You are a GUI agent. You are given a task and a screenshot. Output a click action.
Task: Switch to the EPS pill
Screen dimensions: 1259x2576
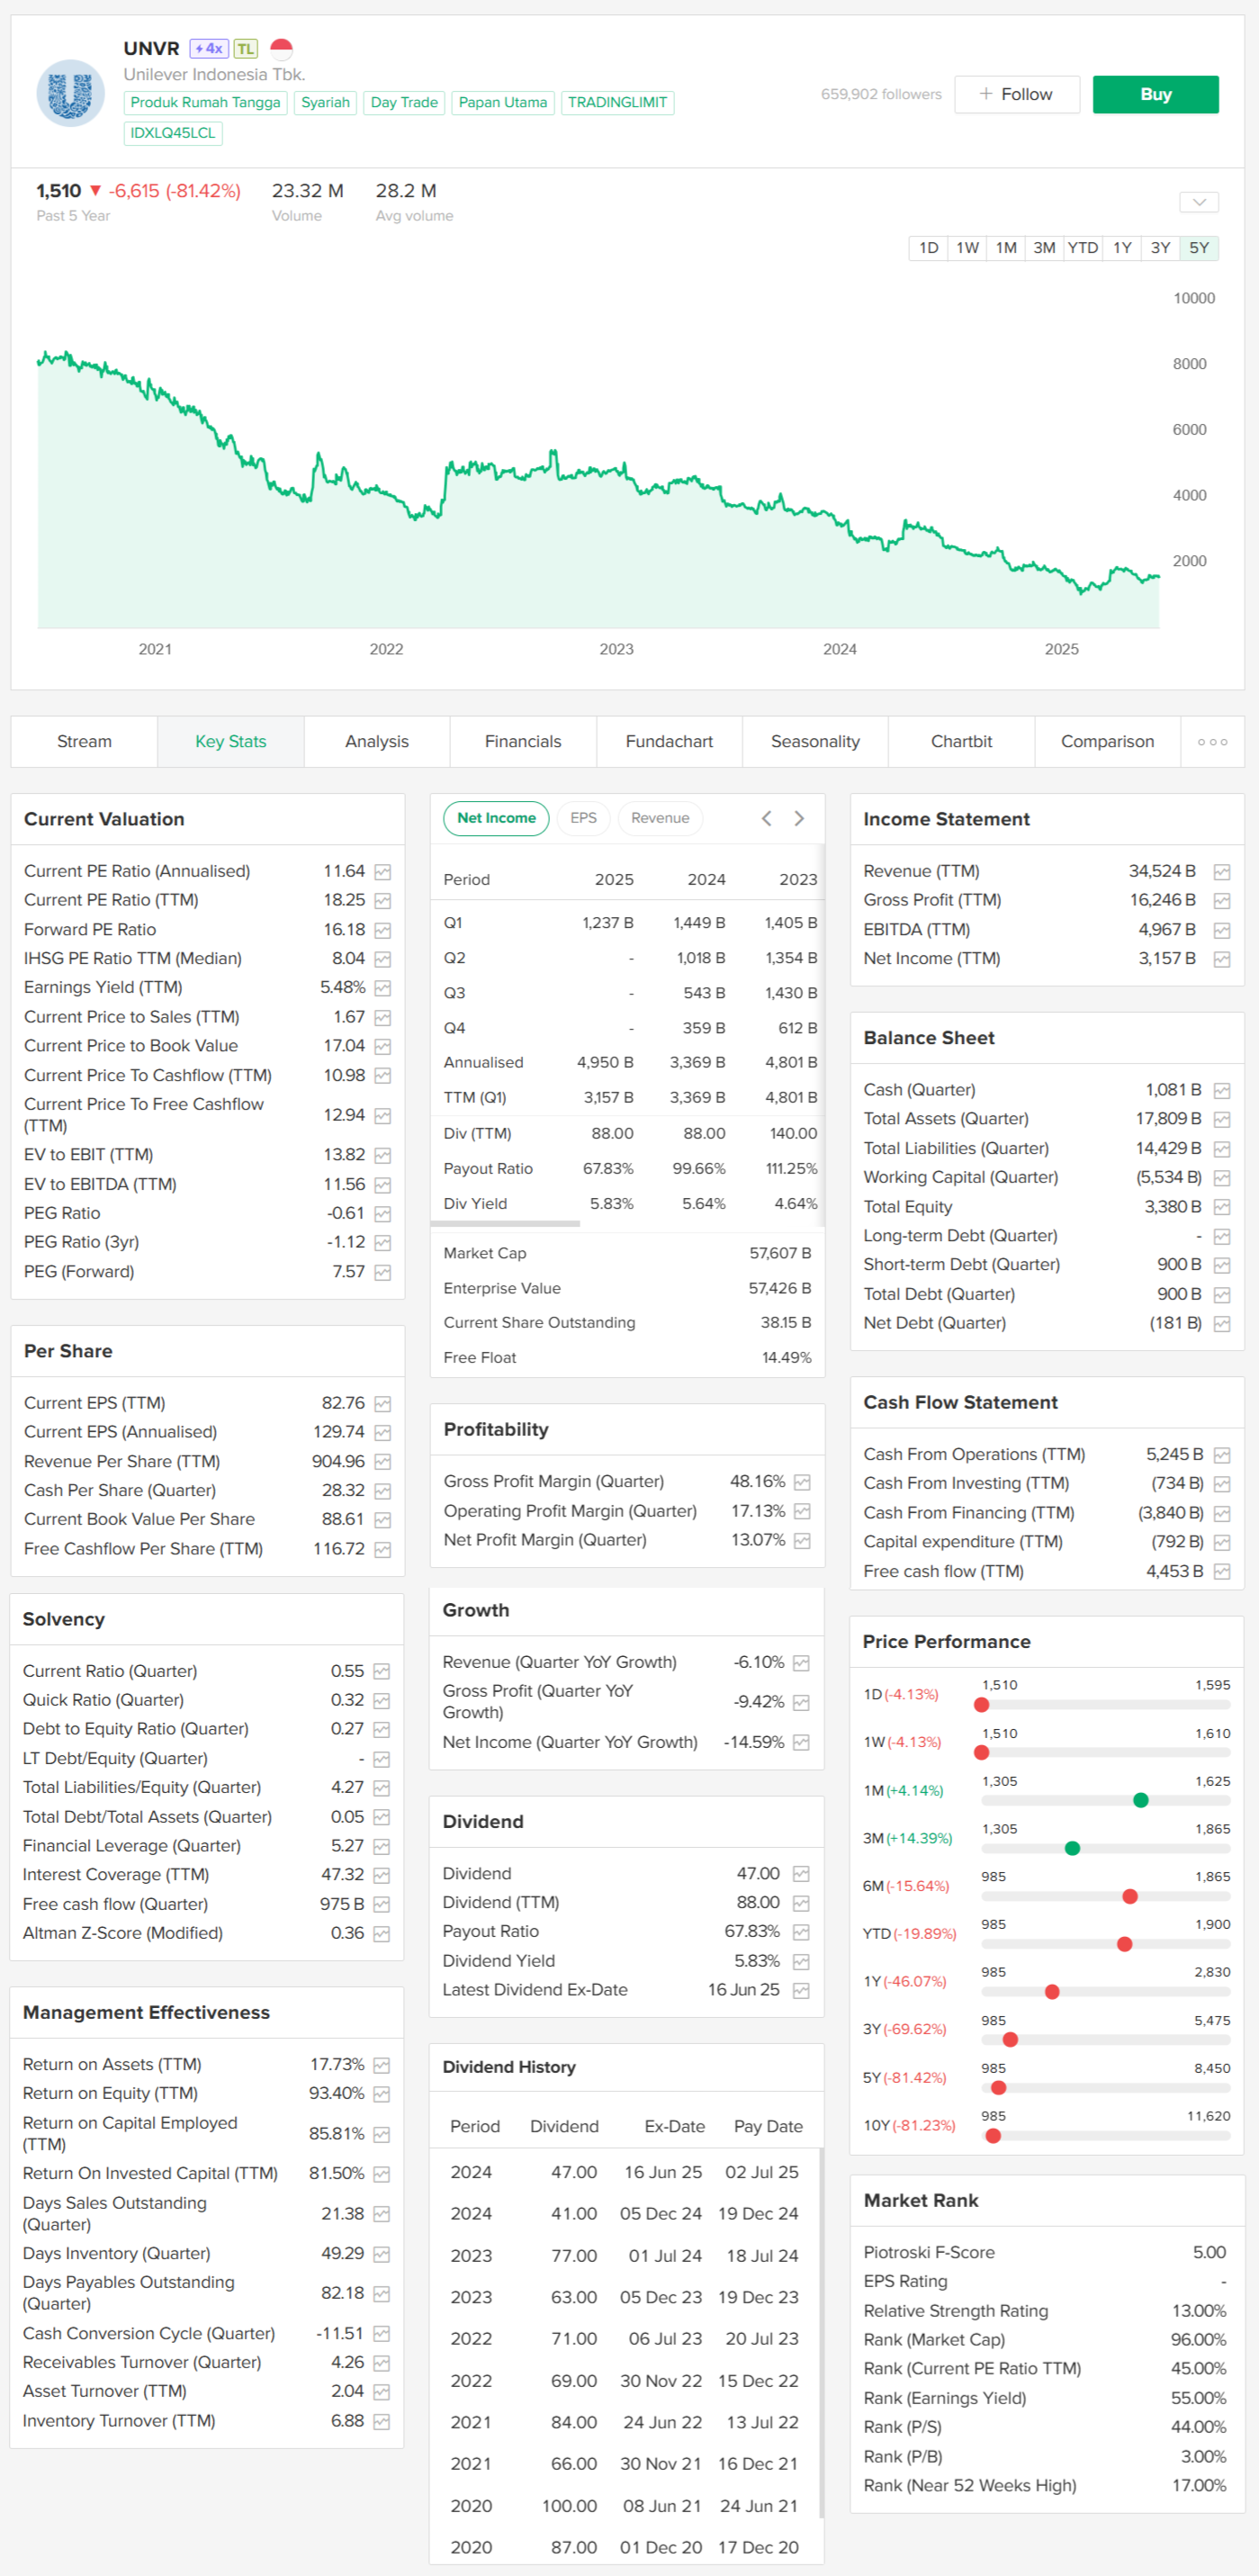pos(583,818)
